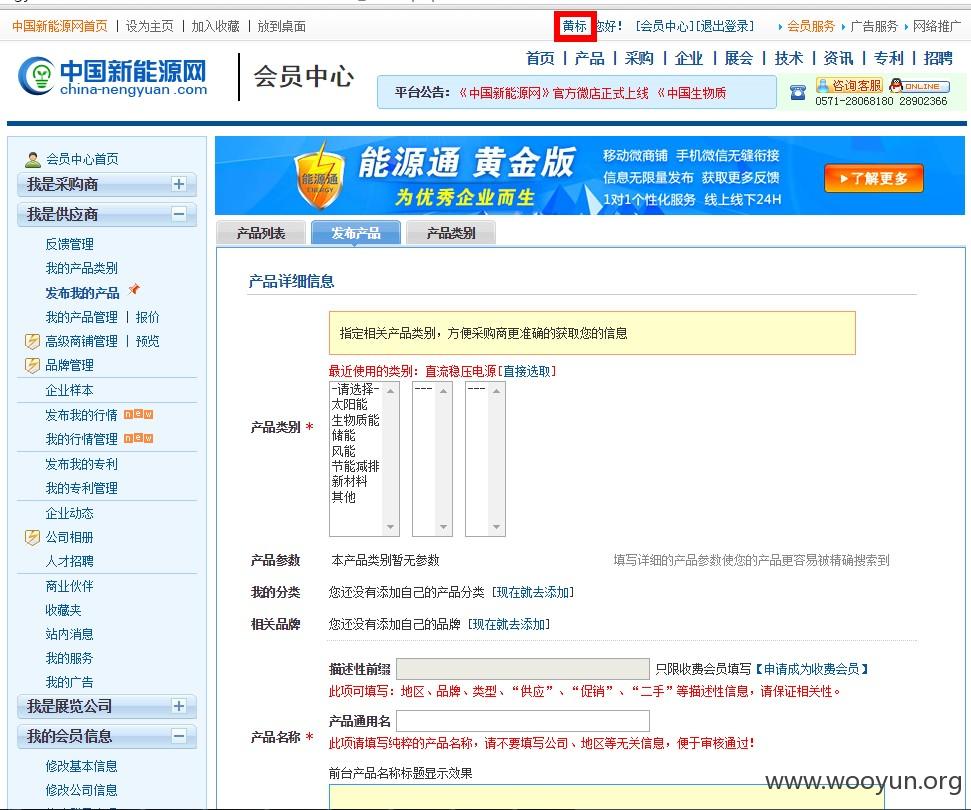Click 放到桌面 link

coord(281,26)
